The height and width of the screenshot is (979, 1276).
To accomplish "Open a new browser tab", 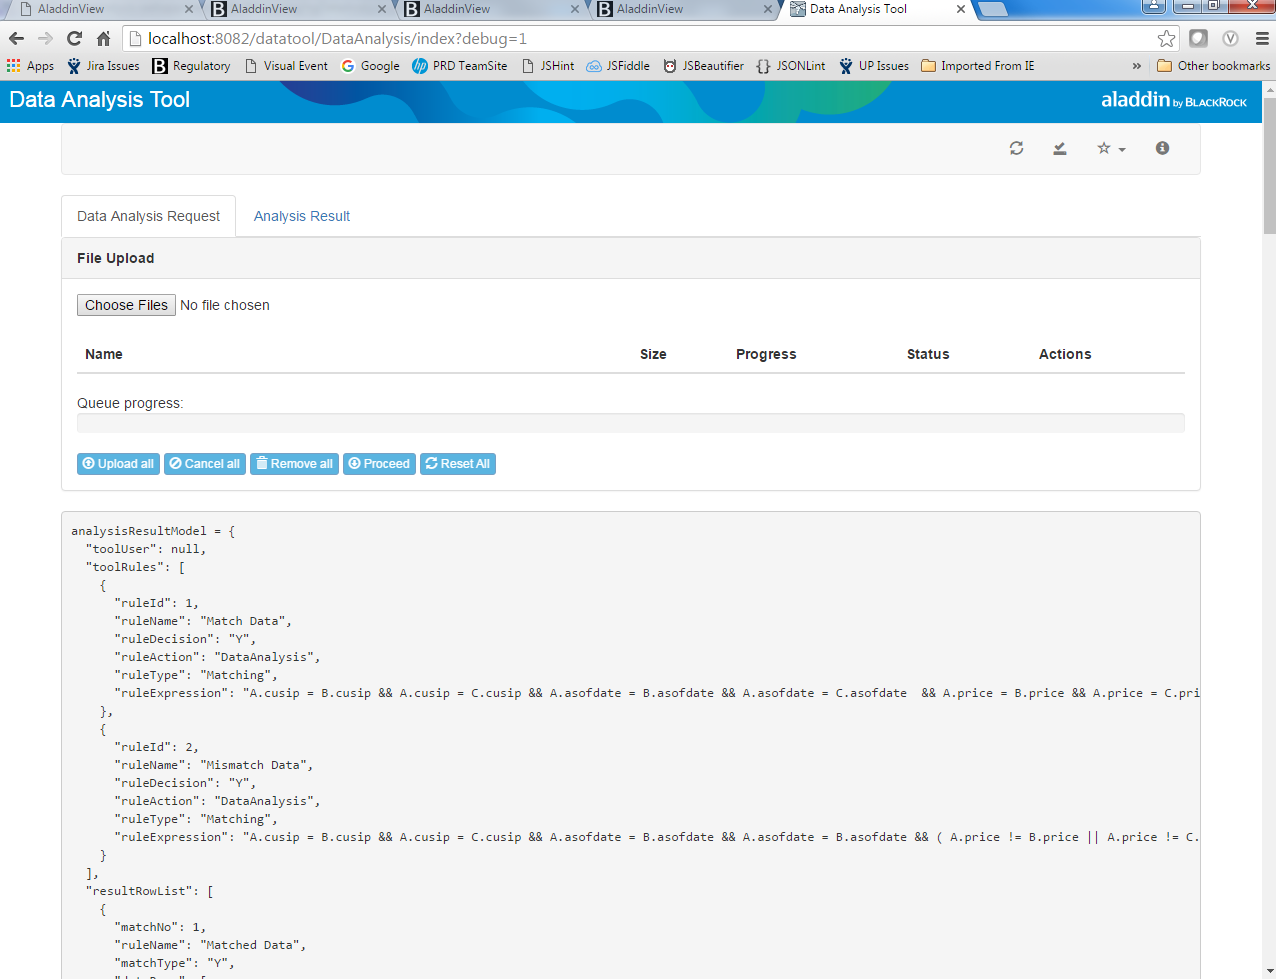I will (x=992, y=9).
